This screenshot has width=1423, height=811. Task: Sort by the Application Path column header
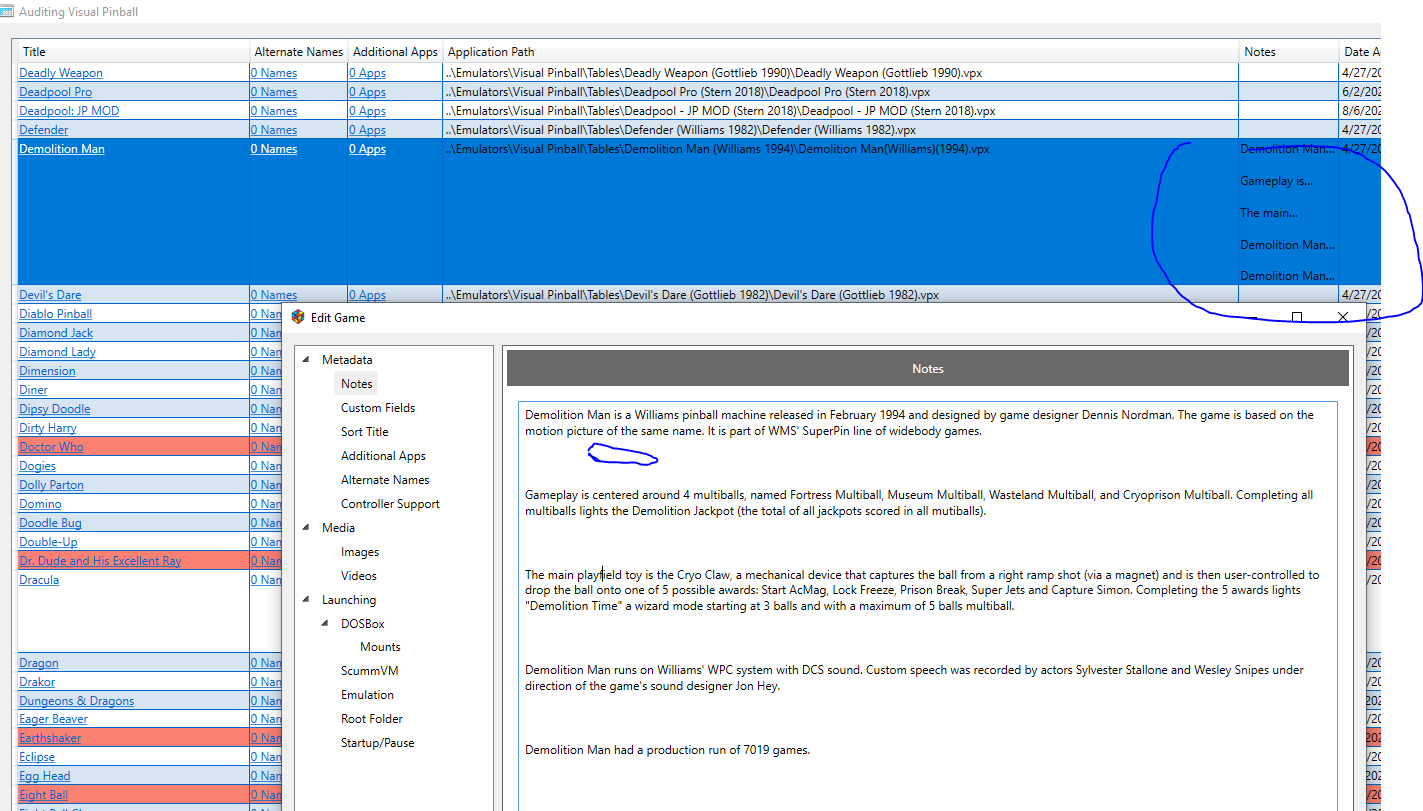pos(840,52)
